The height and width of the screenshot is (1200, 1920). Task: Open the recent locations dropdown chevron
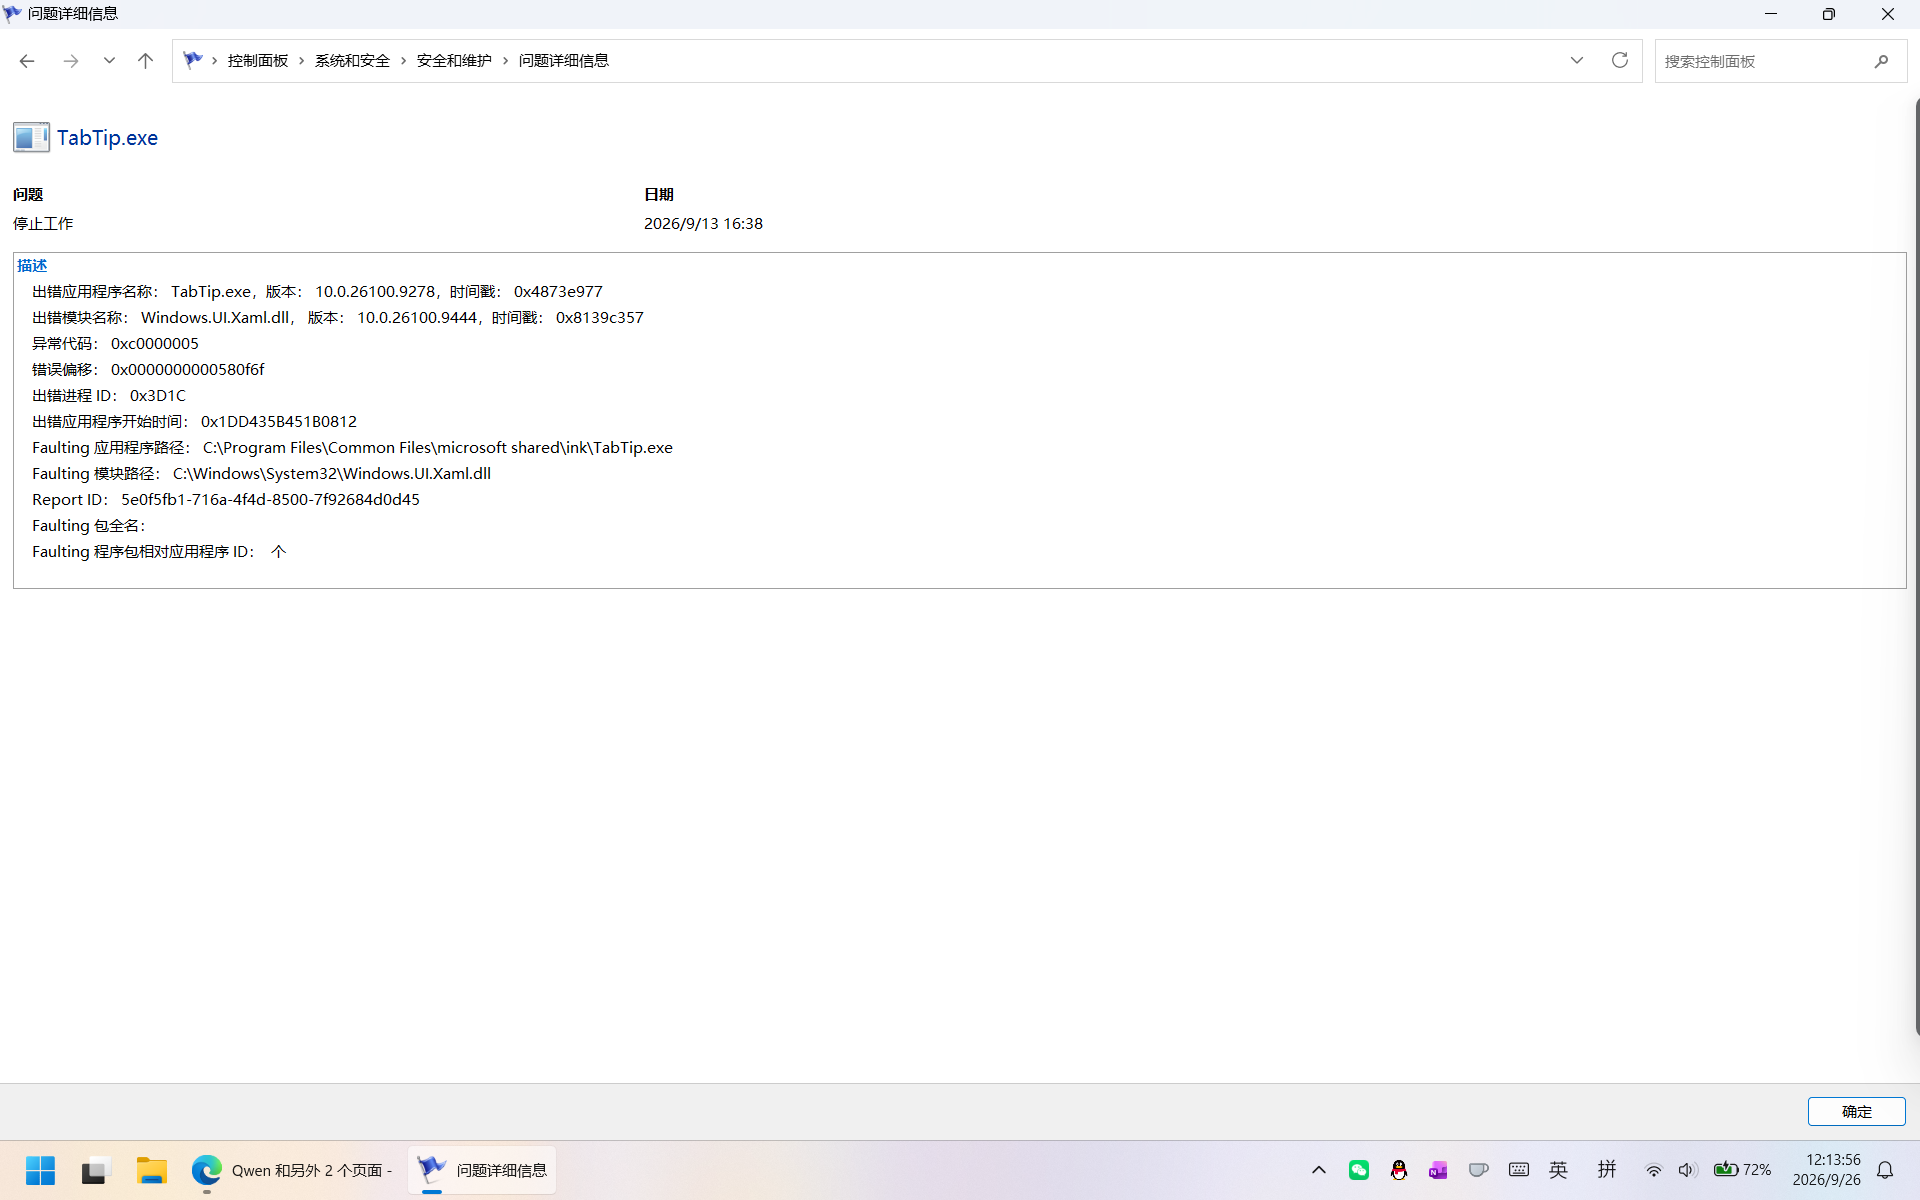pos(109,61)
